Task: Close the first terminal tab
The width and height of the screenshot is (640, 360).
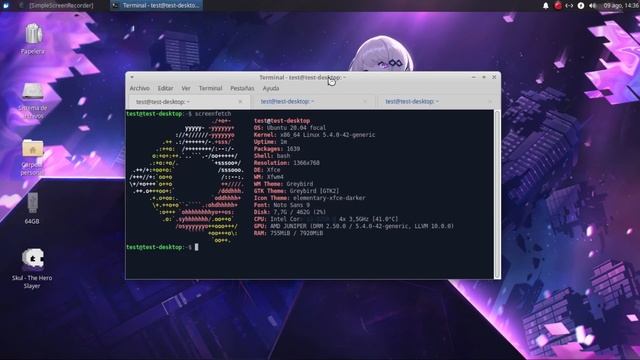Action: 240,102
